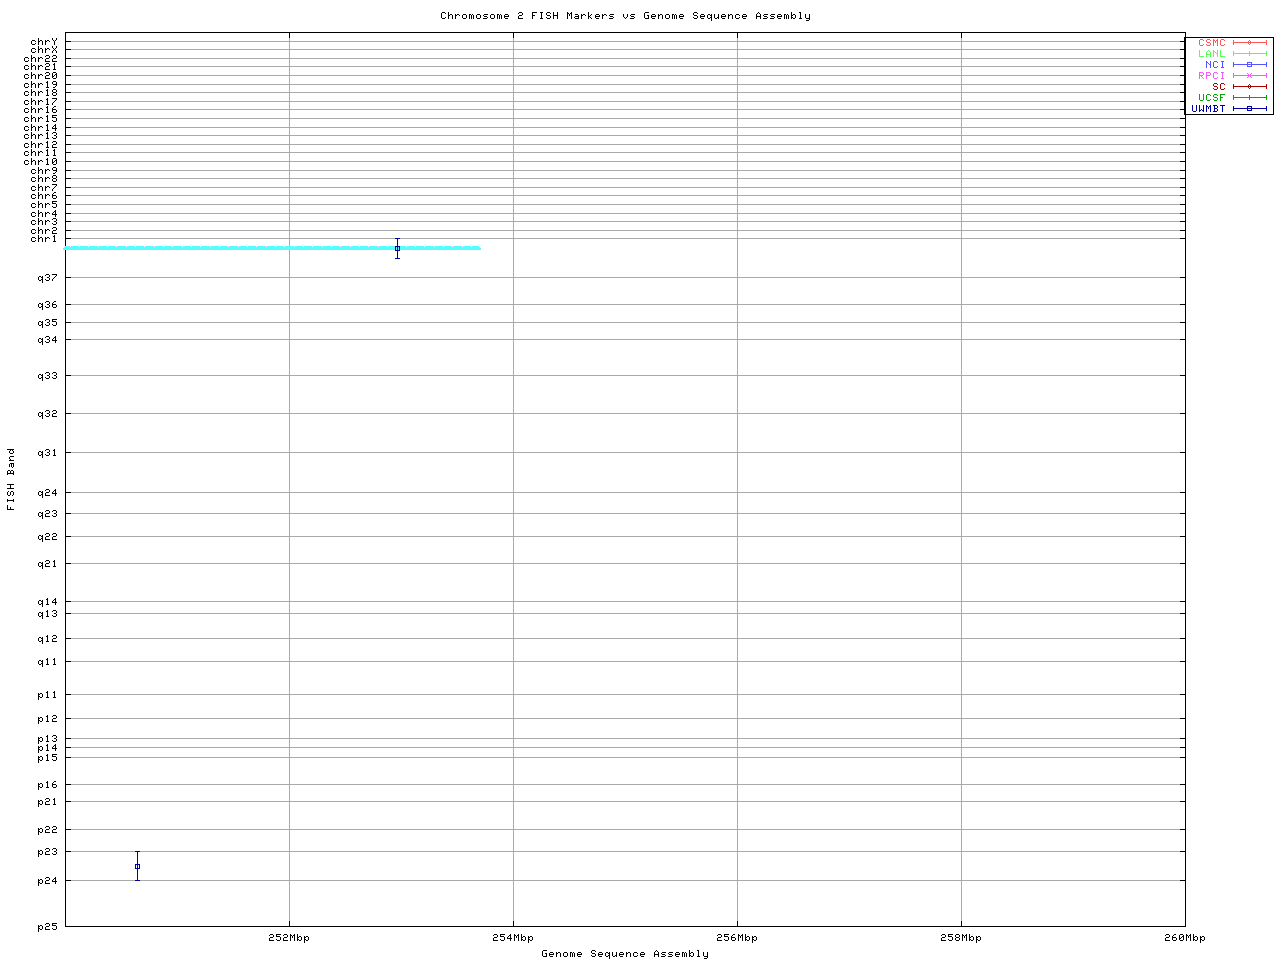Click the bottom x-axis label Genome Sequence Assembly

click(x=625, y=954)
